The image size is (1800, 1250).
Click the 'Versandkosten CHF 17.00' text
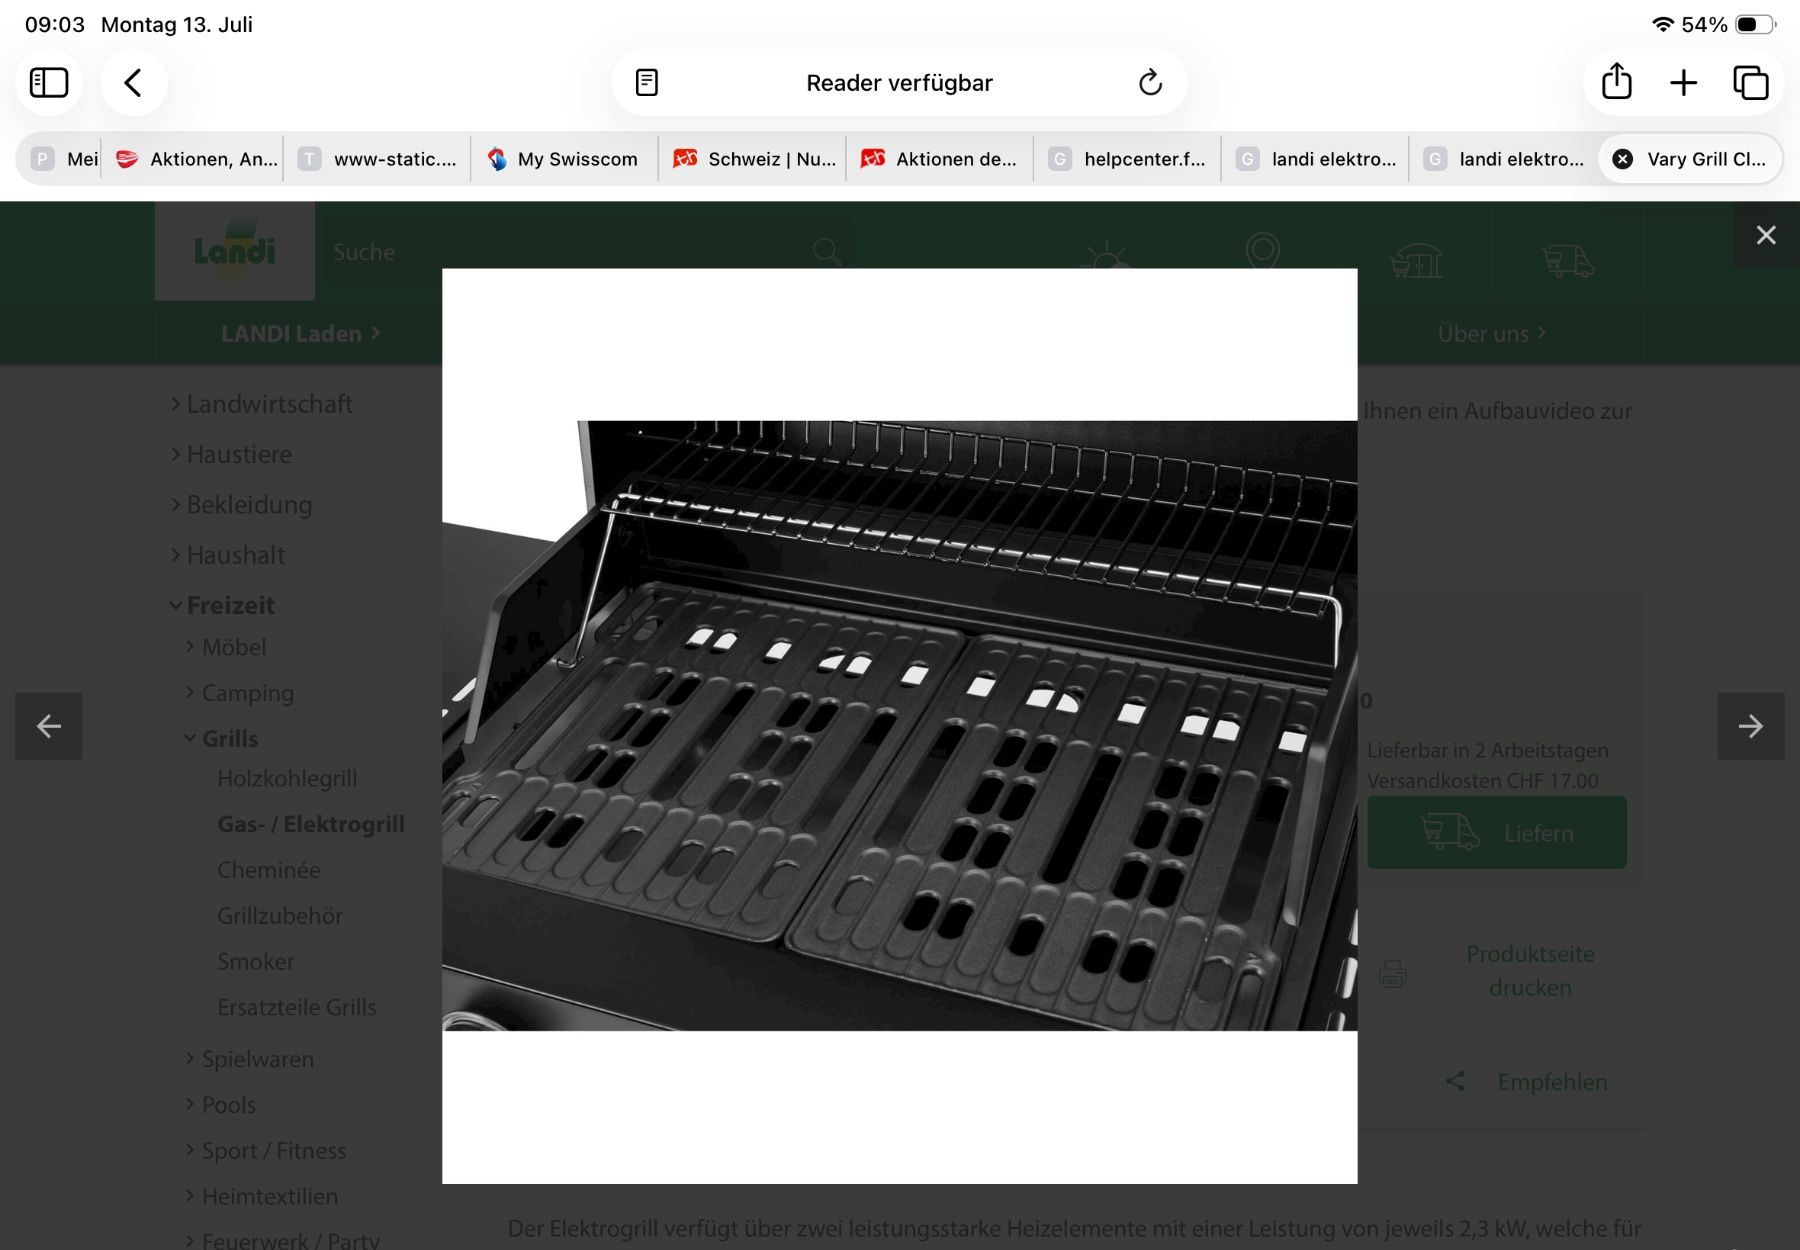[x=1482, y=780]
